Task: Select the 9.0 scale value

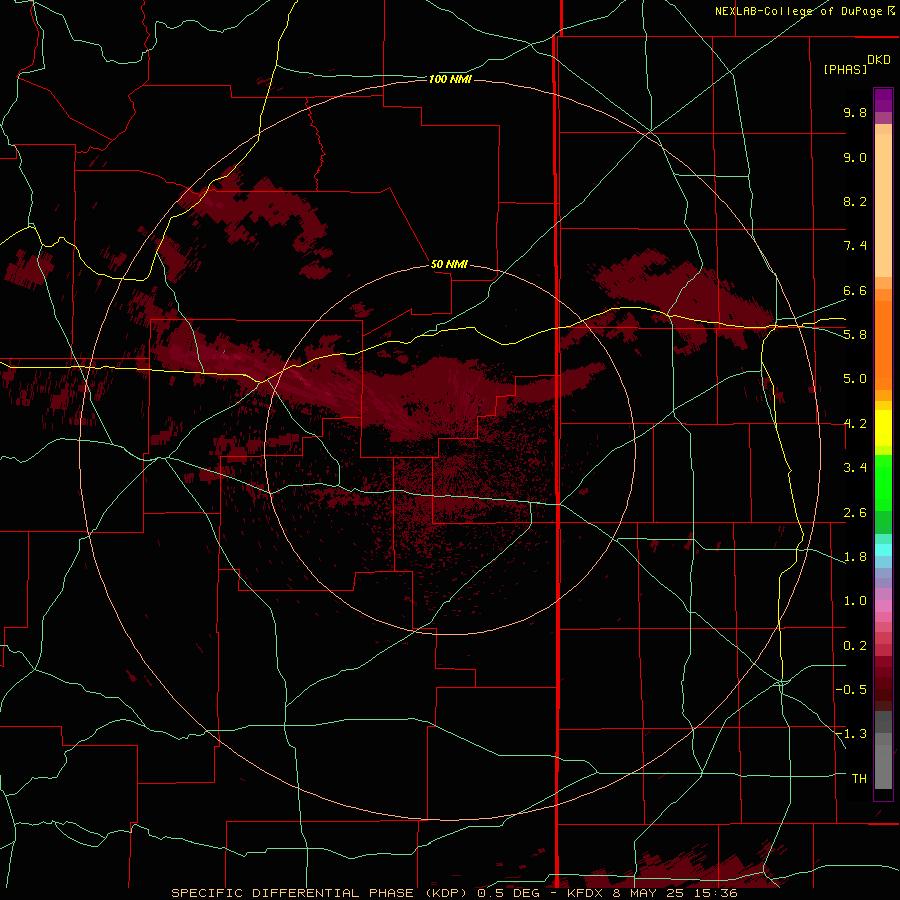Action: click(855, 157)
